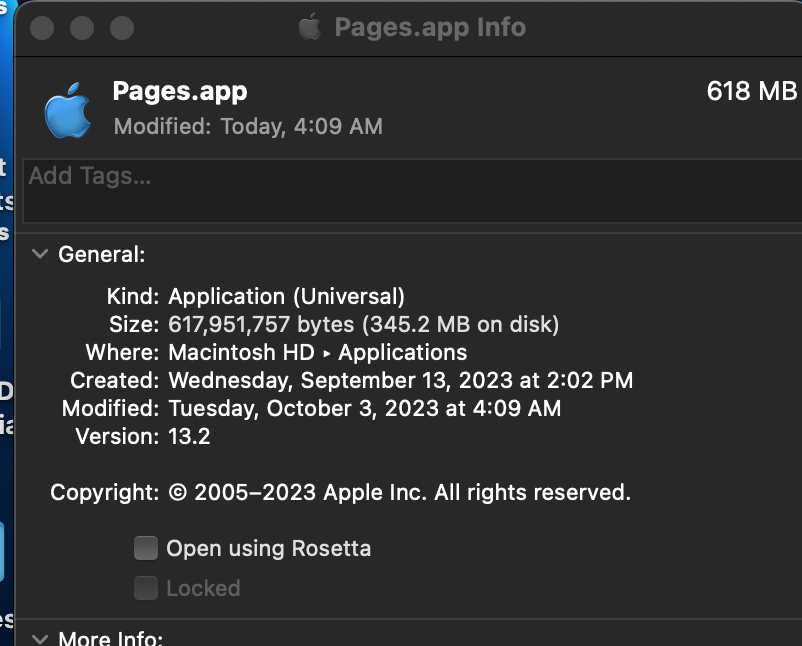Image resolution: width=802 pixels, height=646 pixels.
Task: Click the Modified date under General
Action: (364, 408)
